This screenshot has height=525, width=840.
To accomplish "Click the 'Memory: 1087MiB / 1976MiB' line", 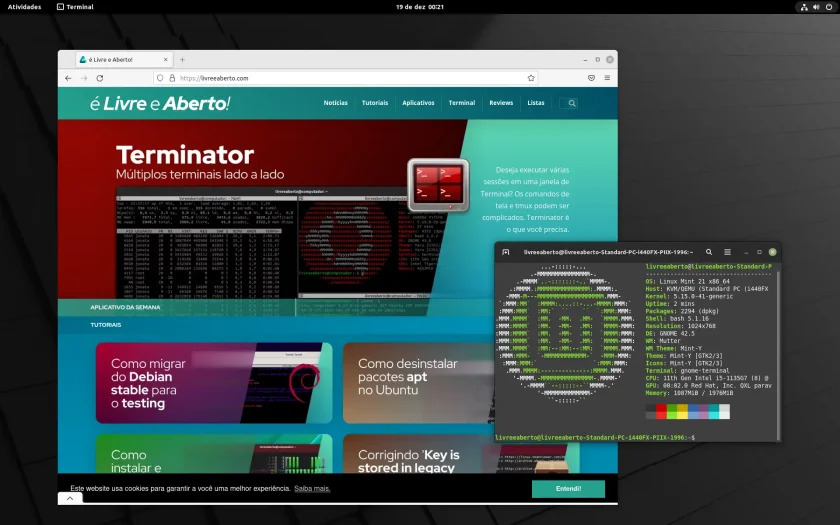I will coord(689,393).
